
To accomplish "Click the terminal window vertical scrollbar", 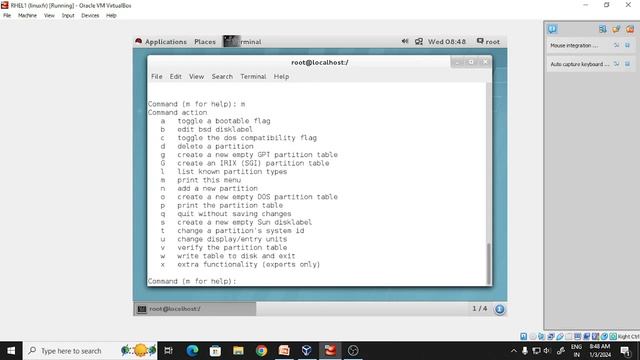I will tap(488, 264).
